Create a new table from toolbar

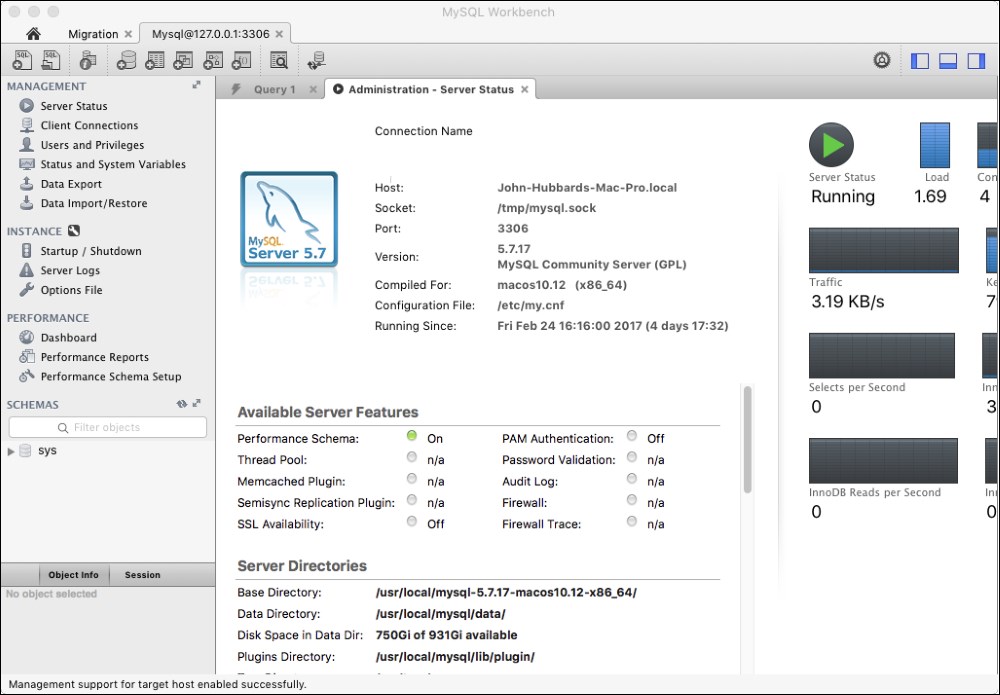pos(155,60)
